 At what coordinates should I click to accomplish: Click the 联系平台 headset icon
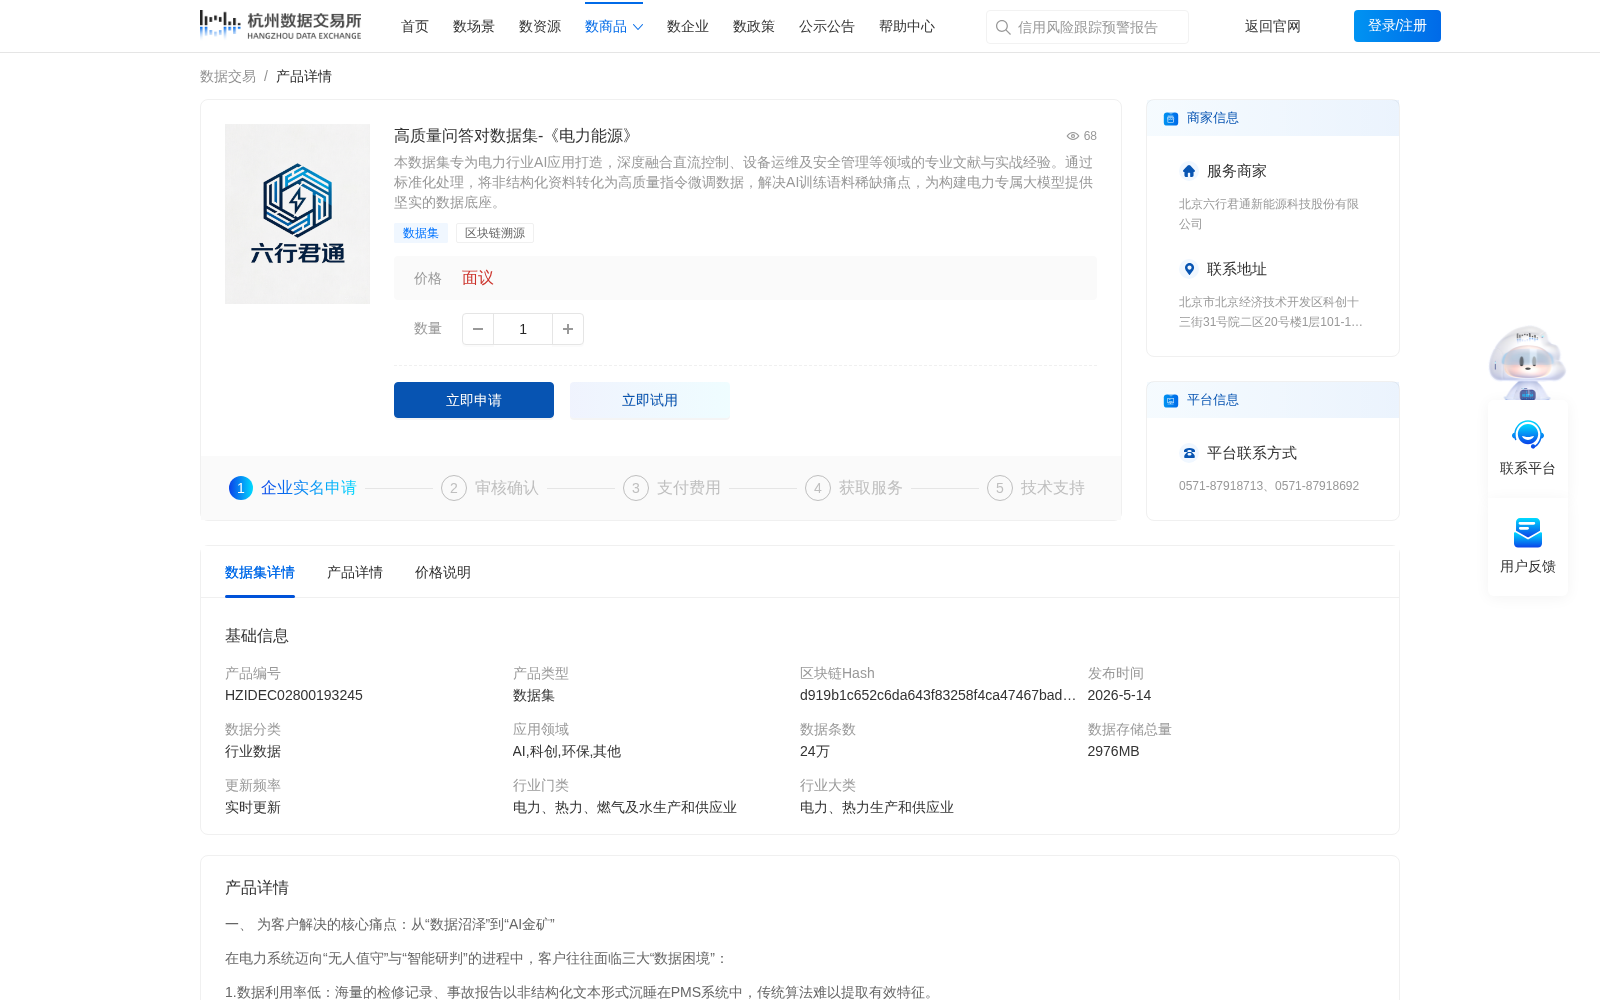click(x=1528, y=435)
